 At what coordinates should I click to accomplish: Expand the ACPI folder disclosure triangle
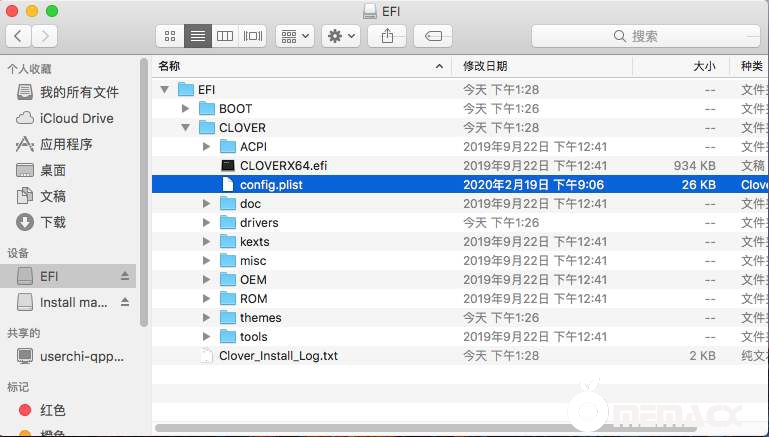click(x=207, y=147)
